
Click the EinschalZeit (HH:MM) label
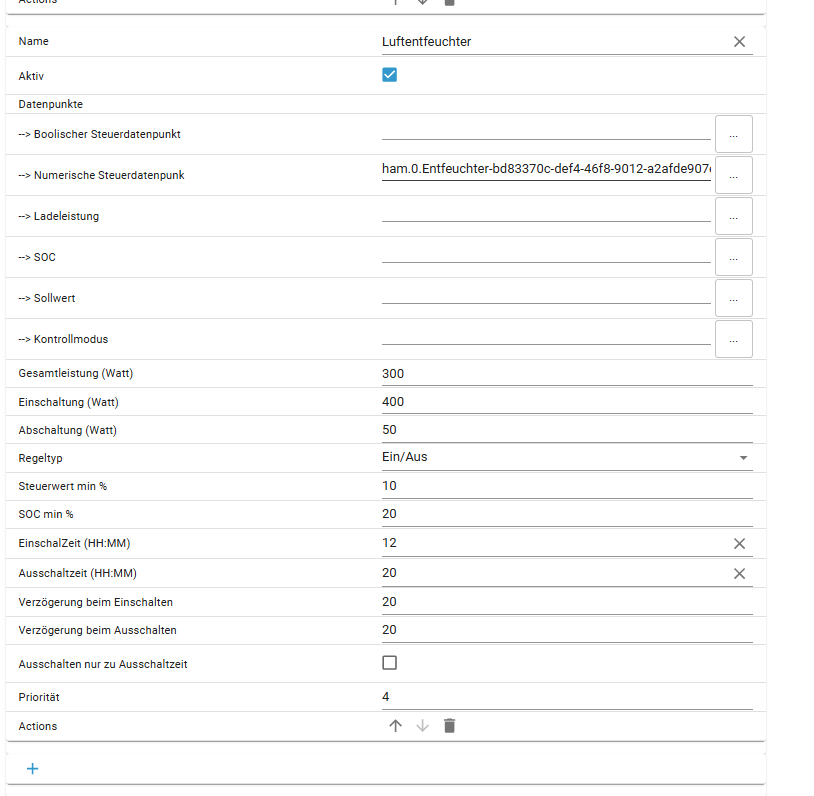pyautogui.click(x=74, y=543)
